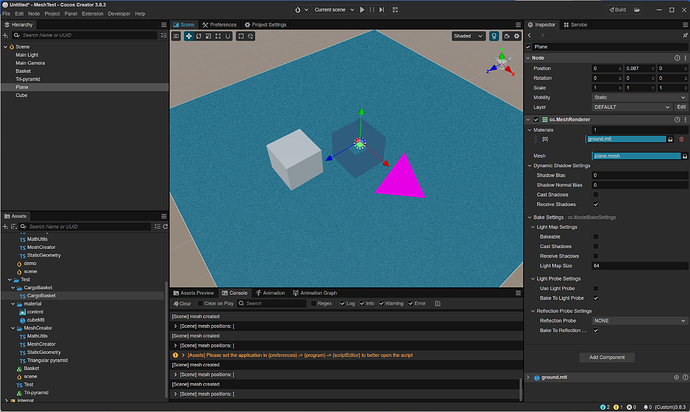Toggle the Warning log filter
The height and width of the screenshot is (412, 690).
[381, 304]
